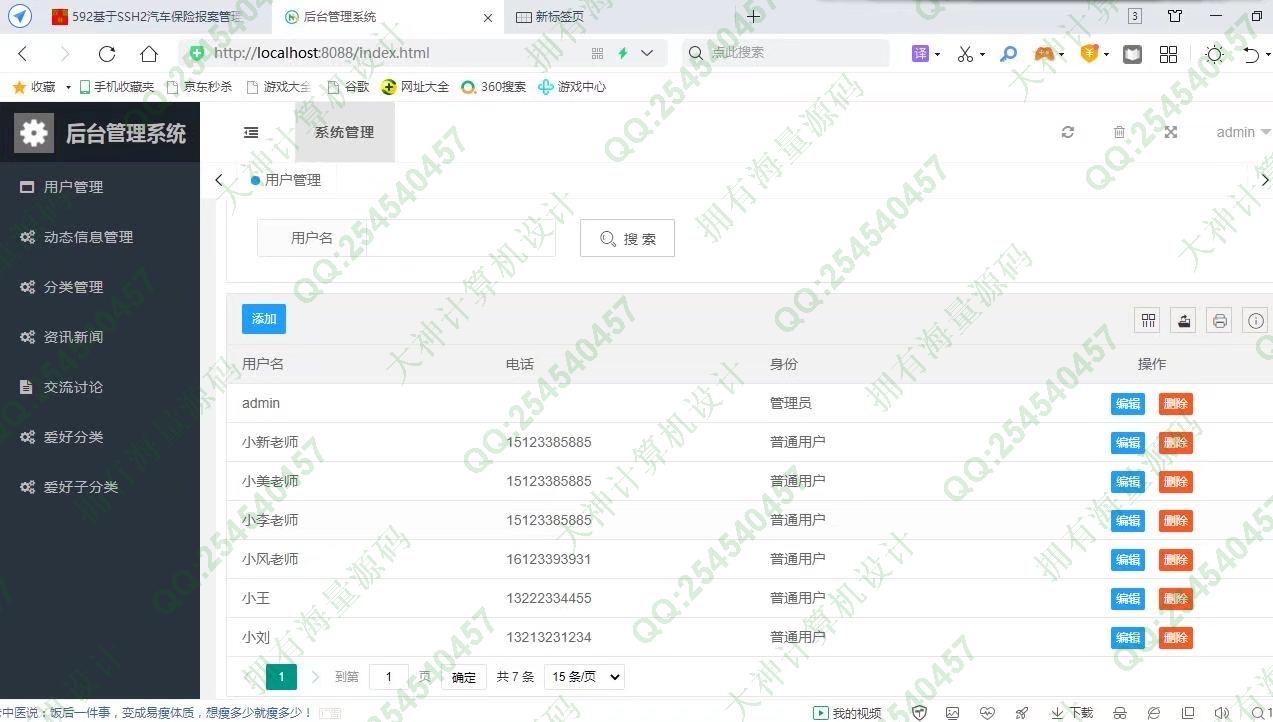Image resolution: width=1273 pixels, height=722 pixels.
Task: Click the page jump number input
Action: [389, 677]
